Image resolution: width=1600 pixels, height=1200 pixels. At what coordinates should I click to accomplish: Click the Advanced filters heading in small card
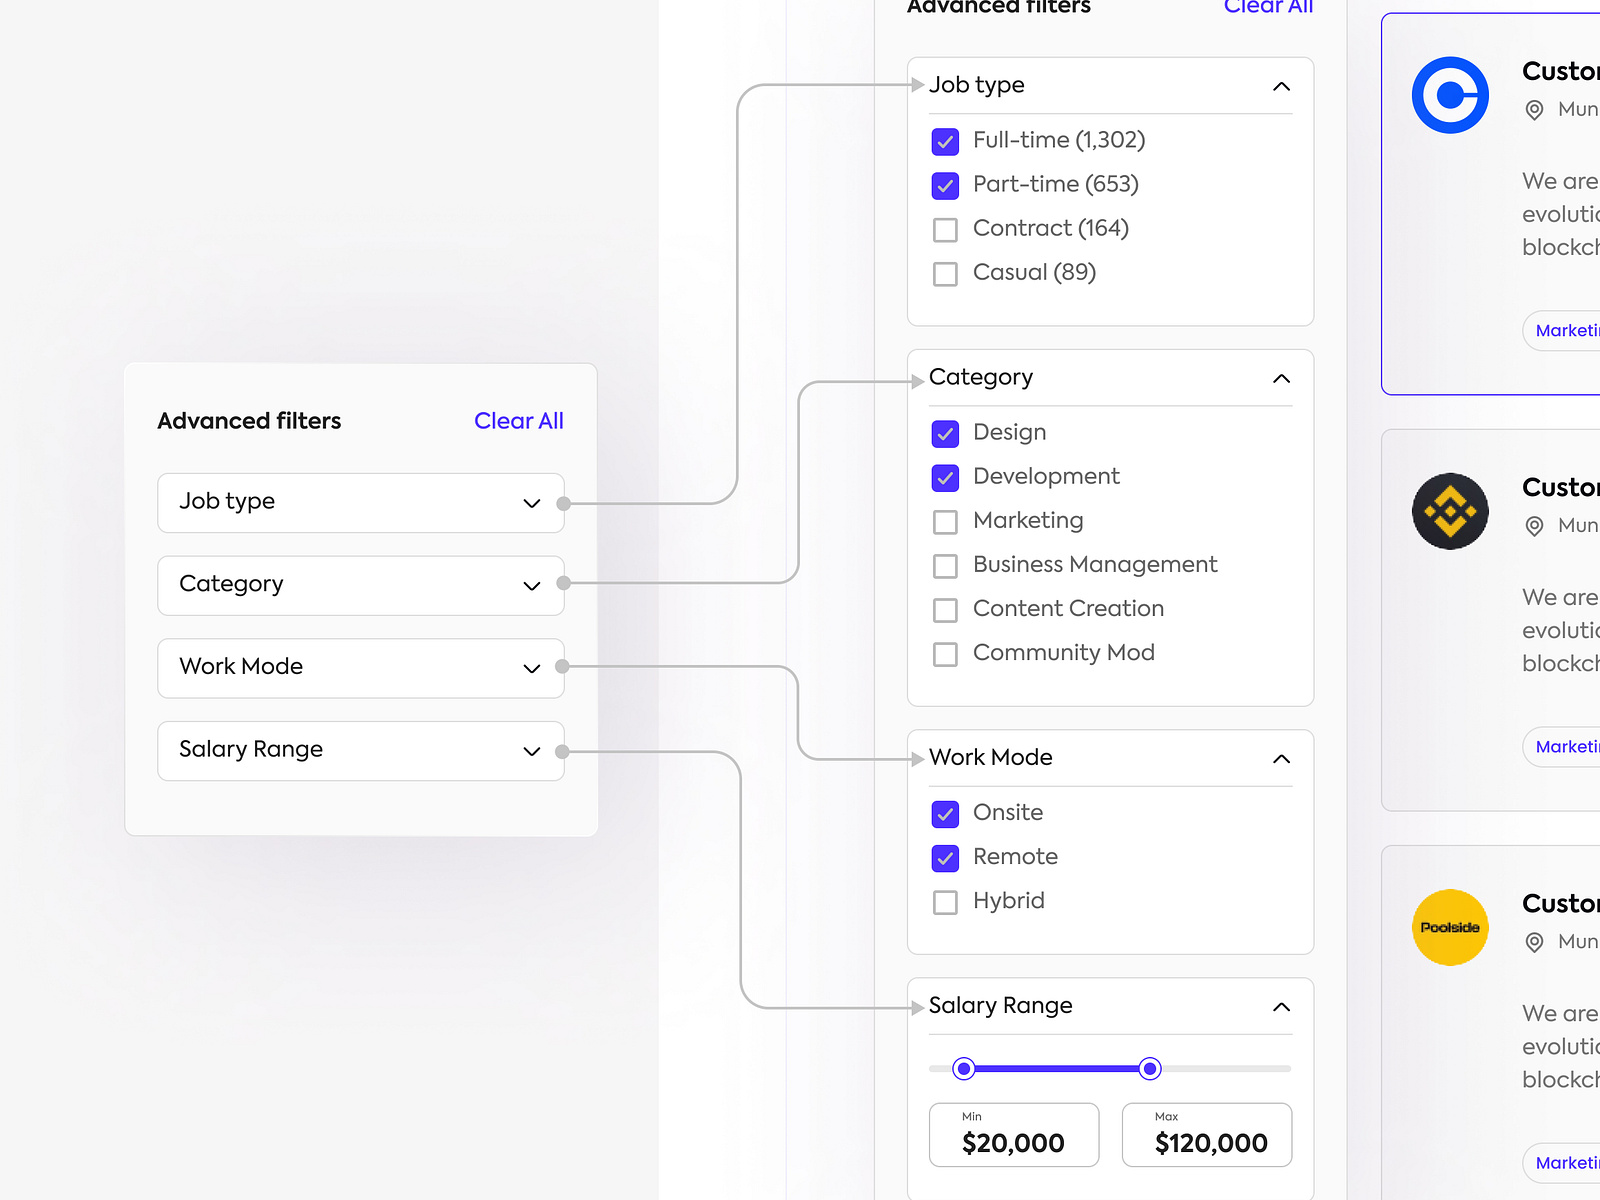point(249,421)
